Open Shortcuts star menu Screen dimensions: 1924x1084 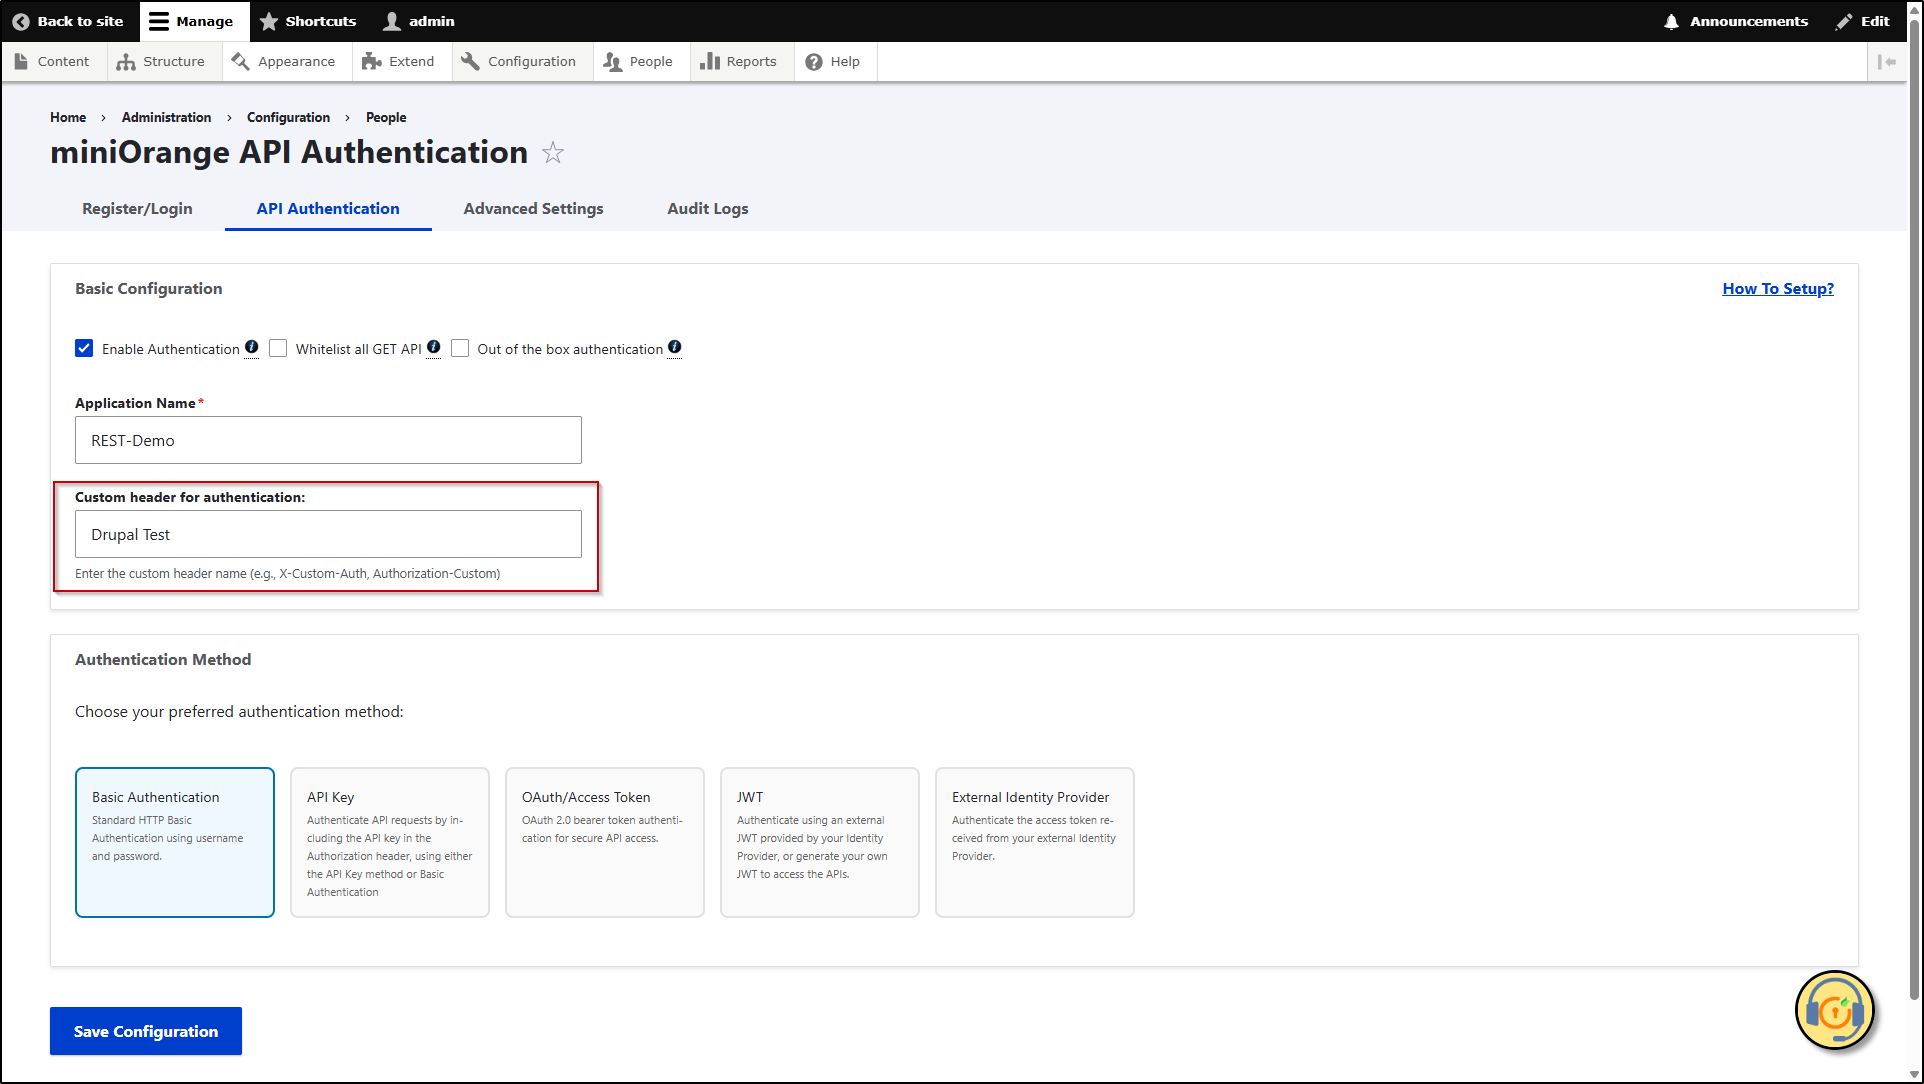[x=308, y=21]
